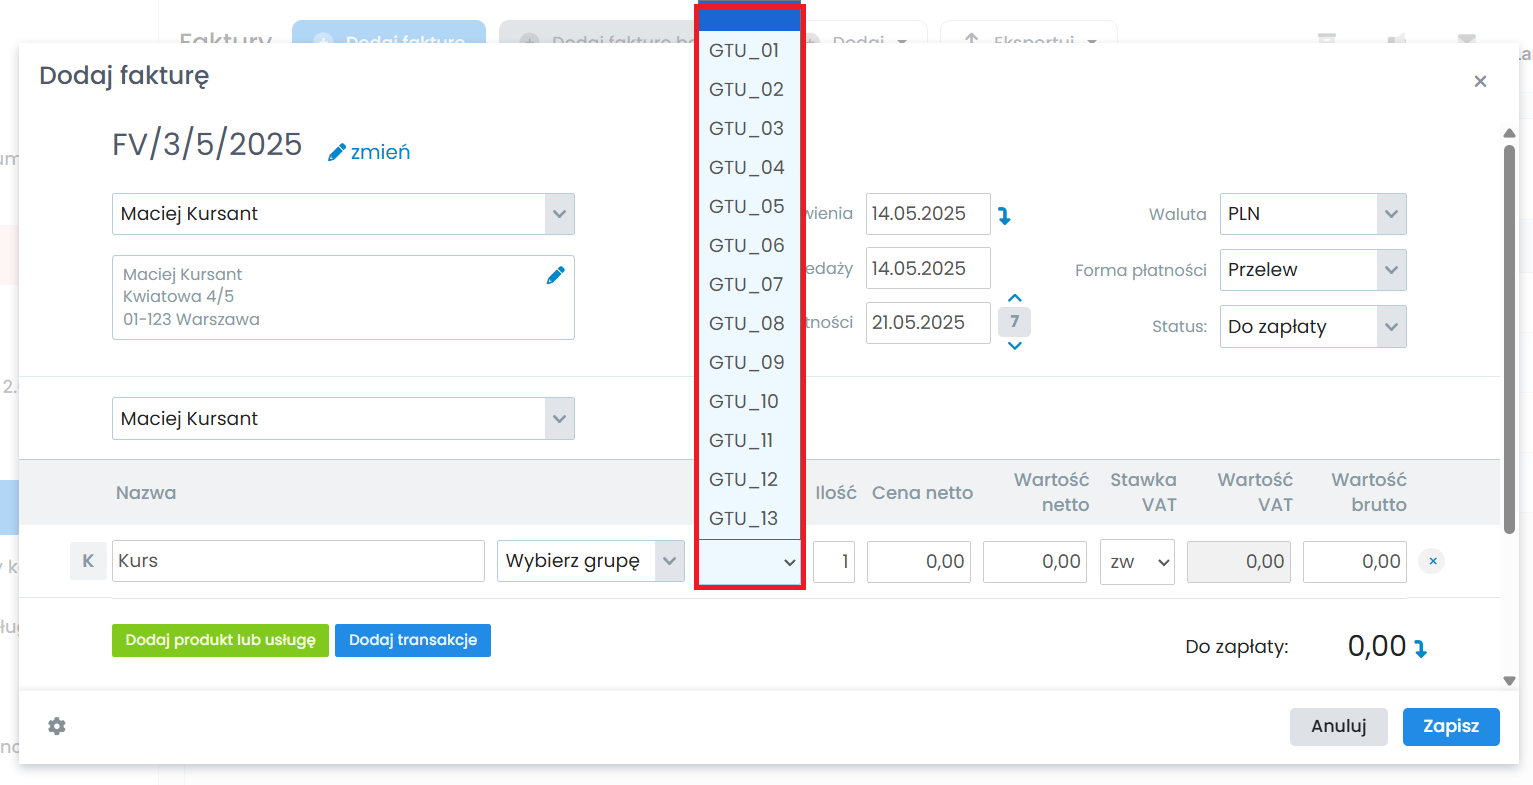Pick GTU_01 from the GTU list
The image size is (1533, 785).
click(747, 51)
